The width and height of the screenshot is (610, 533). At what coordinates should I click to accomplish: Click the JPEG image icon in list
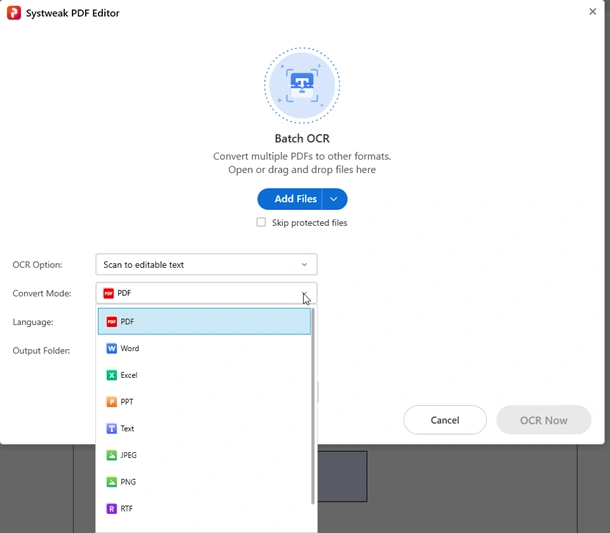click(x=112, y=455)
